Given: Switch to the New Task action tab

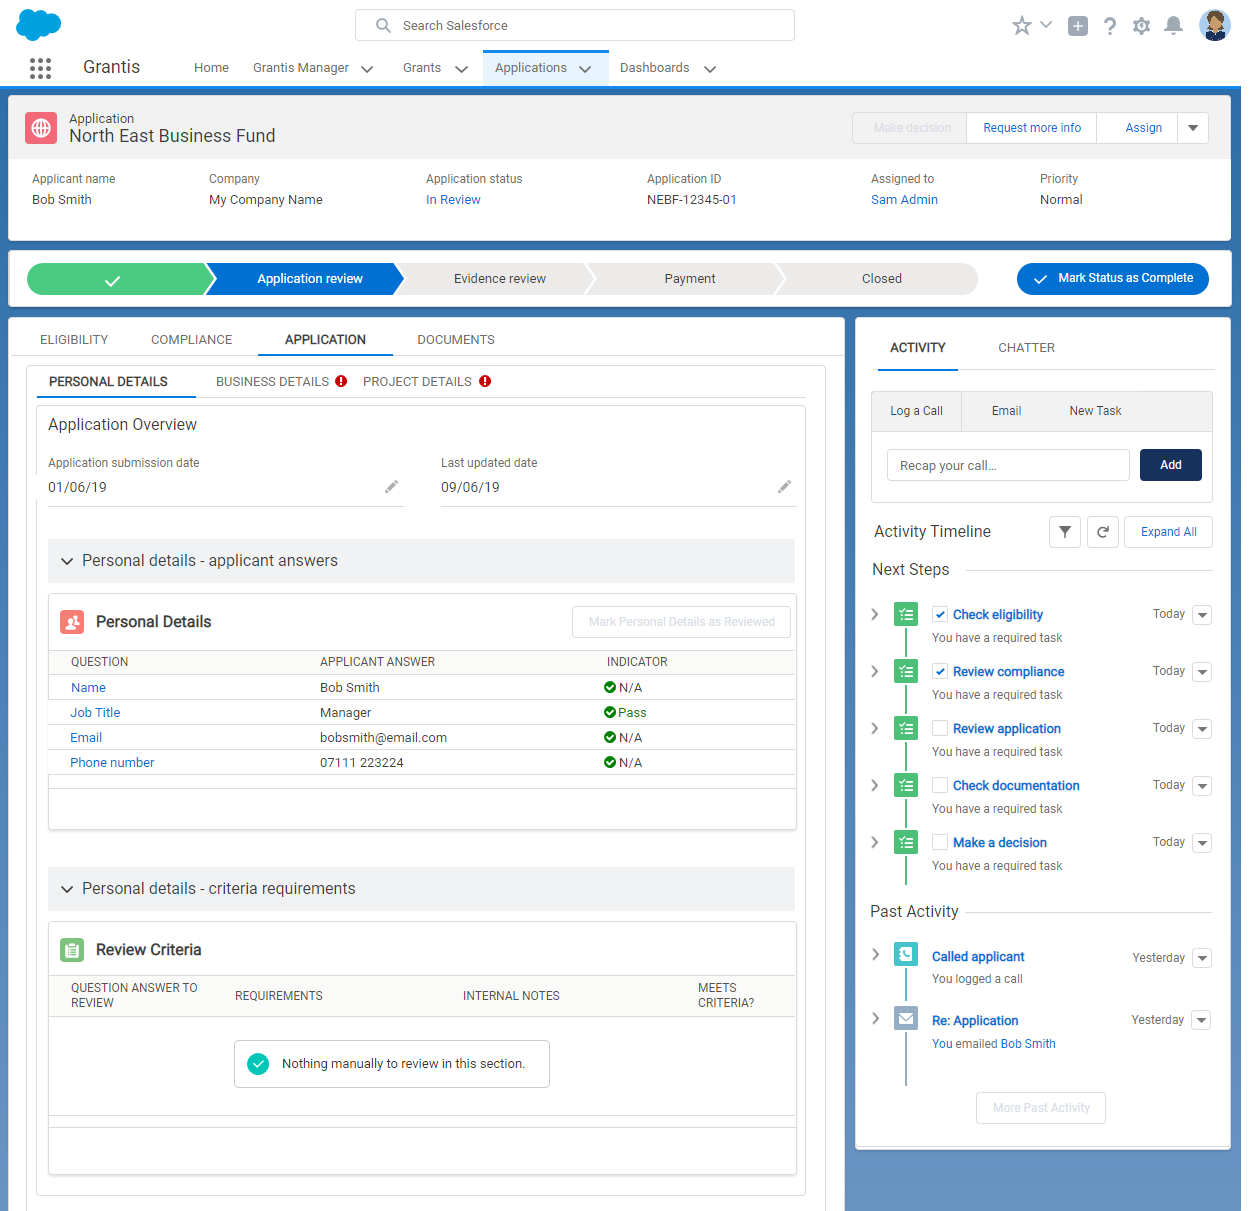Looking at the screenshot, I should point(1095,411).
